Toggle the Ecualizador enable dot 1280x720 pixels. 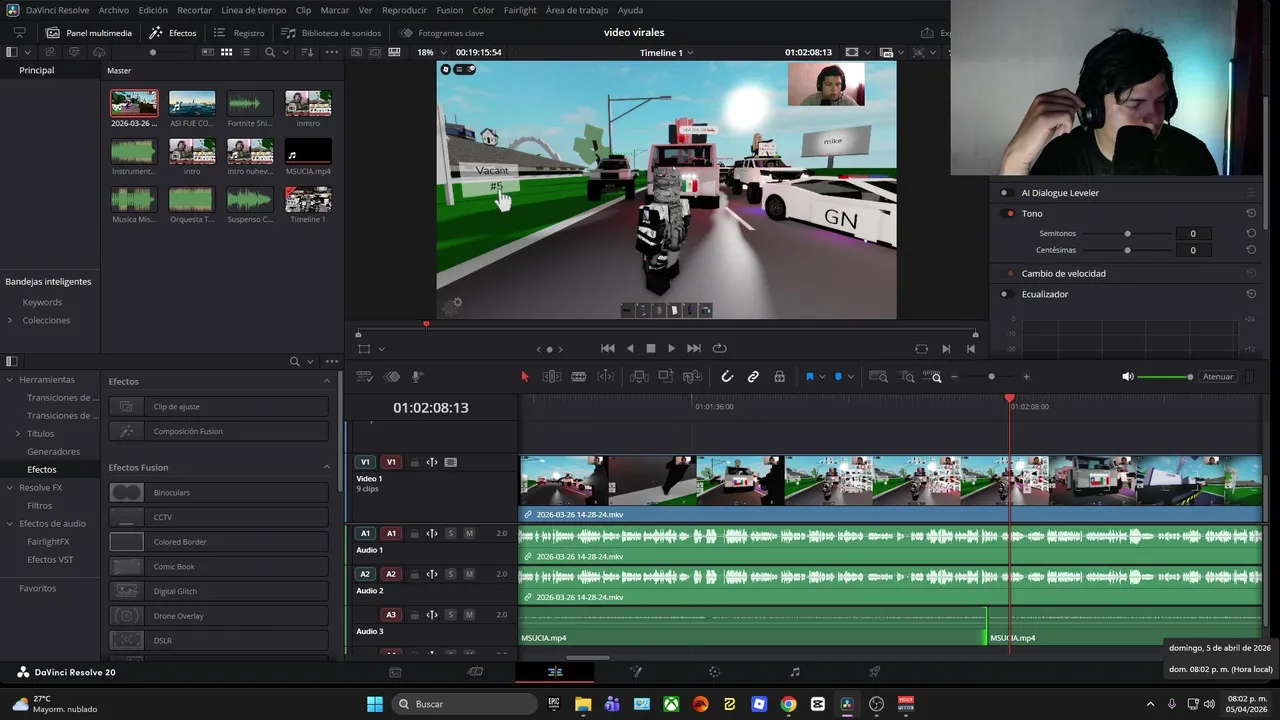(1005, 294)
